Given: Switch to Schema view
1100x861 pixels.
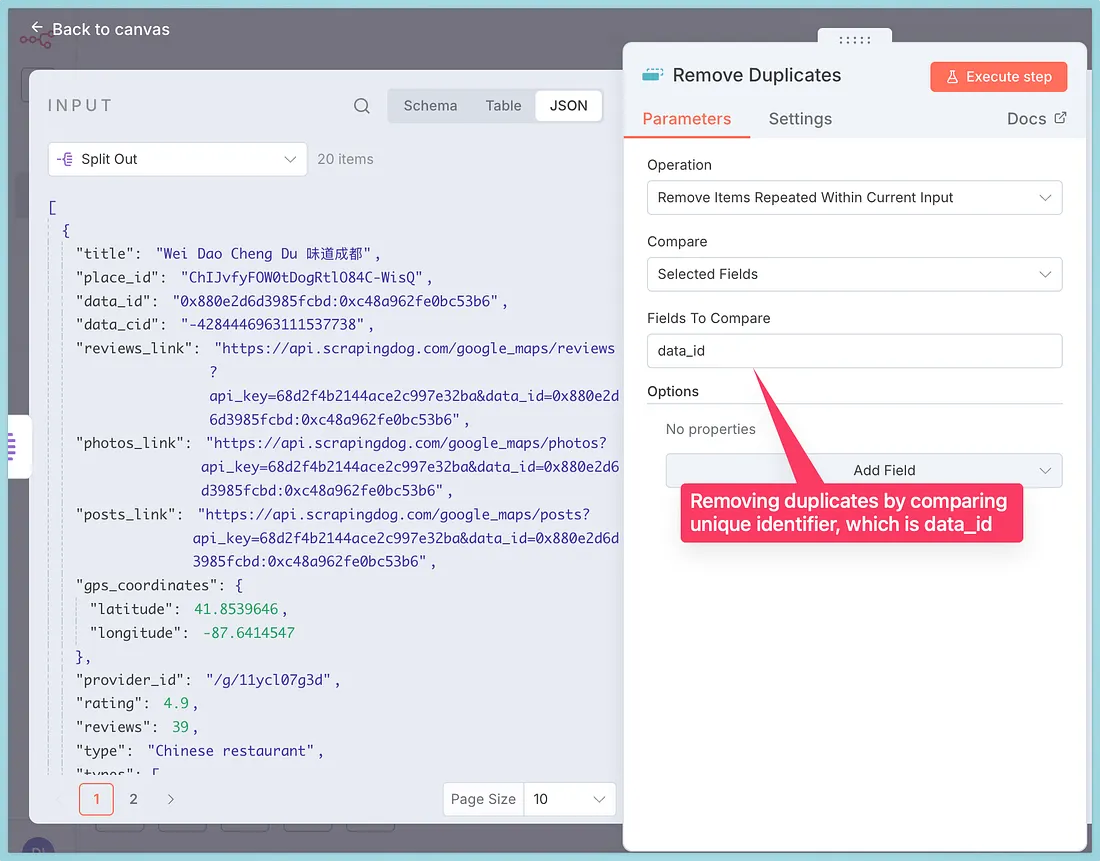Looking at the screenshot, I should click(430, 106).
